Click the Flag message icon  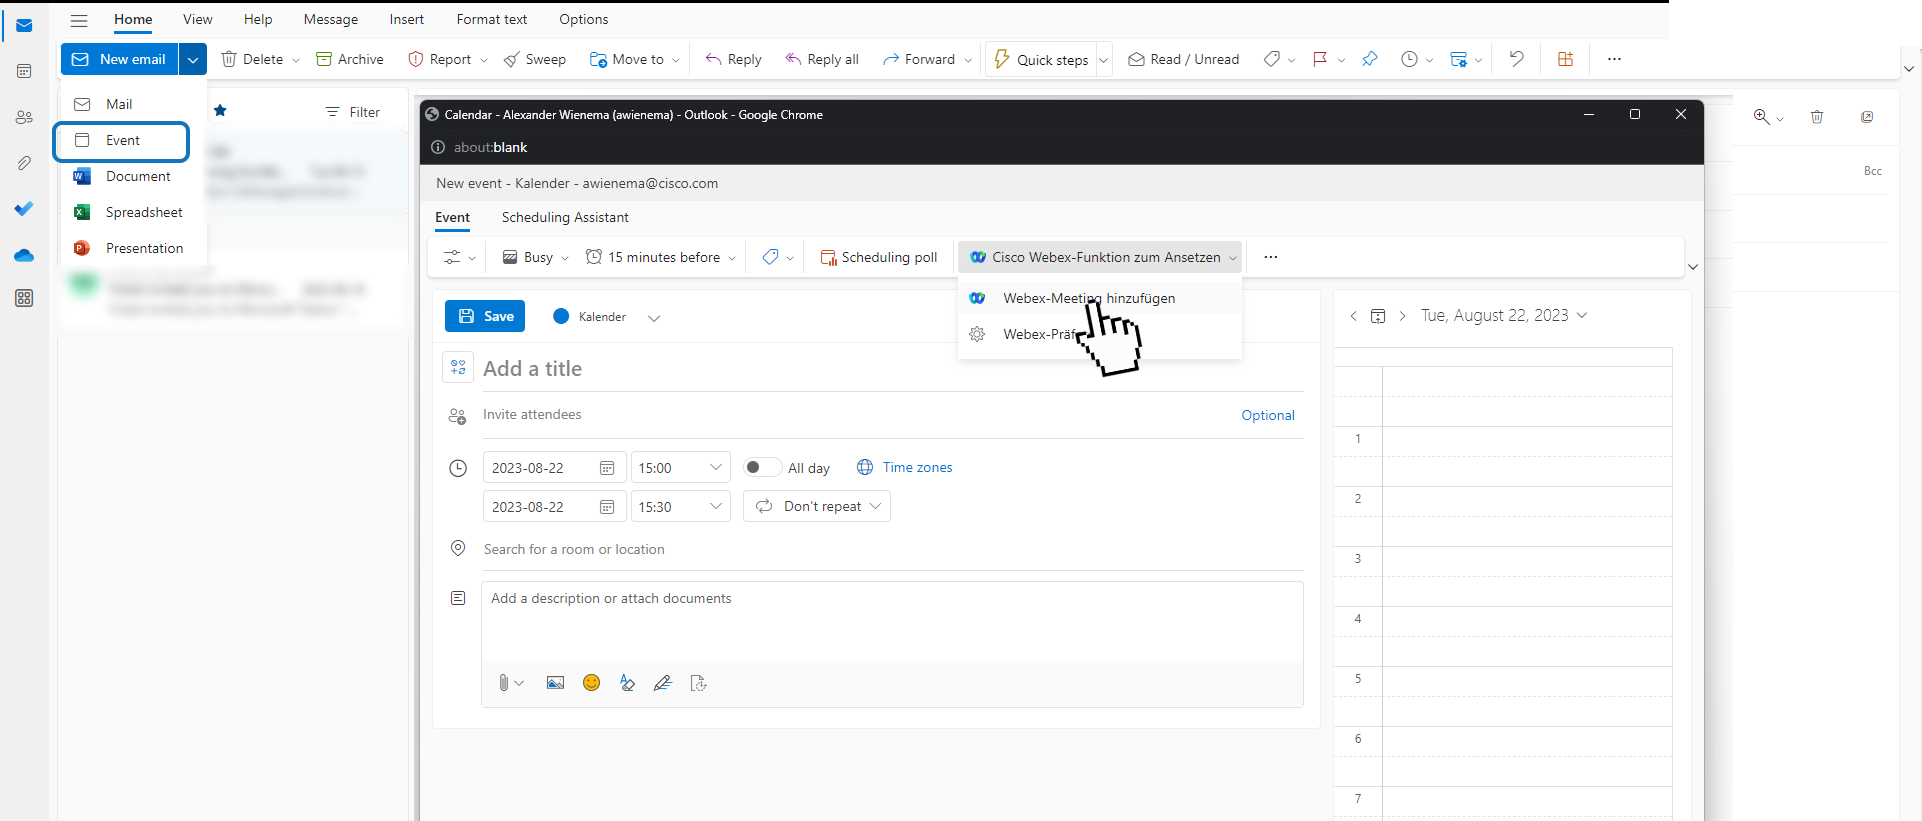pos(1320,59)
